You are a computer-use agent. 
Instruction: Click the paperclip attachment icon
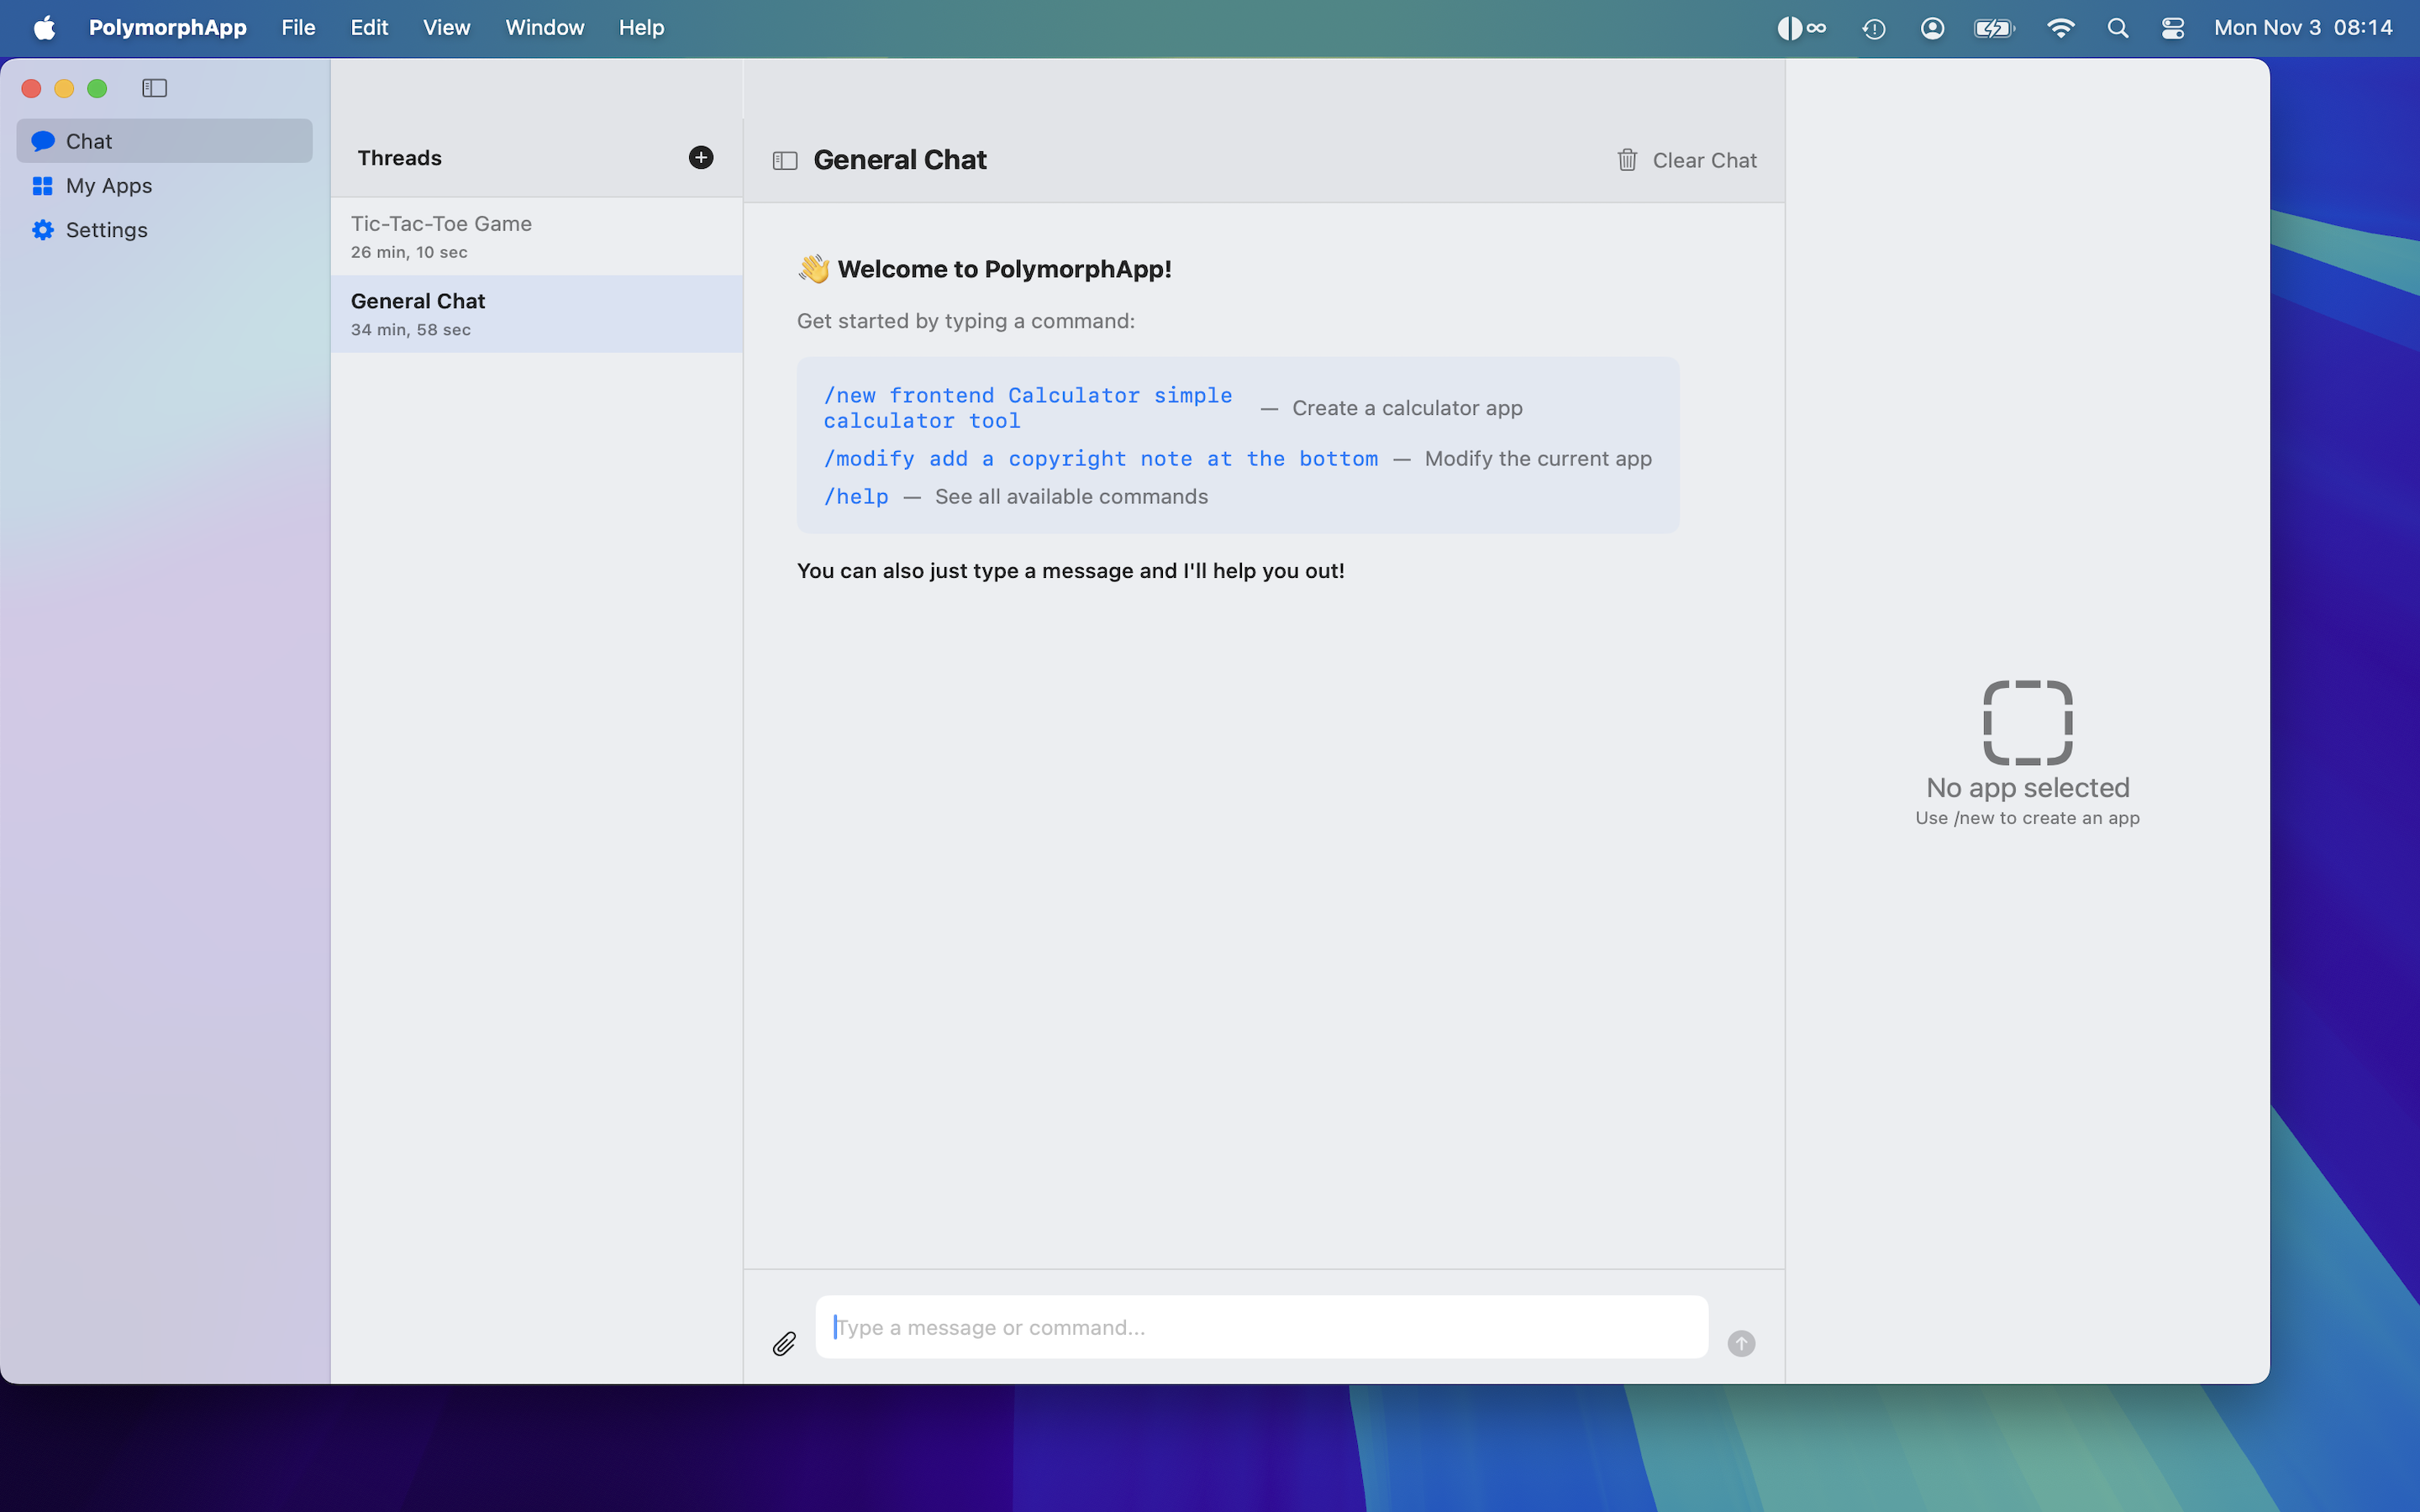(x=785, y=1343)
